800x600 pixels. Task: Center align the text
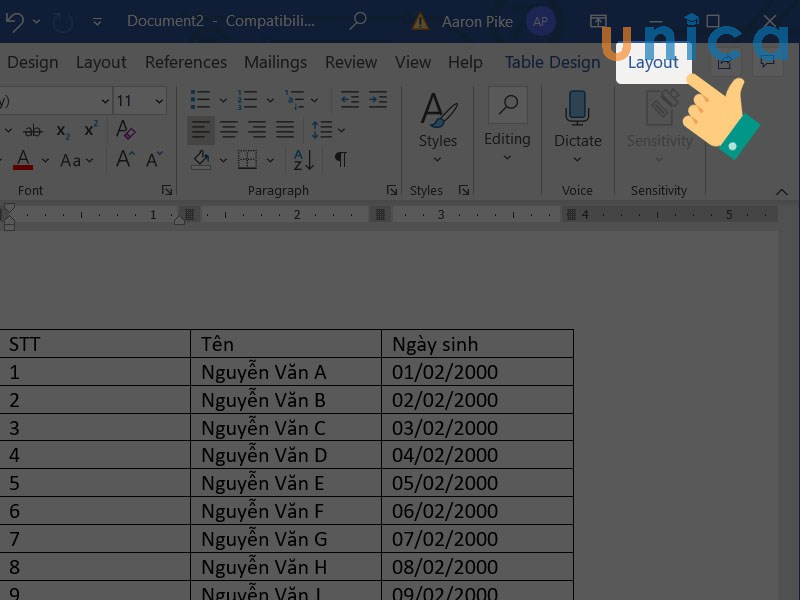229,130
